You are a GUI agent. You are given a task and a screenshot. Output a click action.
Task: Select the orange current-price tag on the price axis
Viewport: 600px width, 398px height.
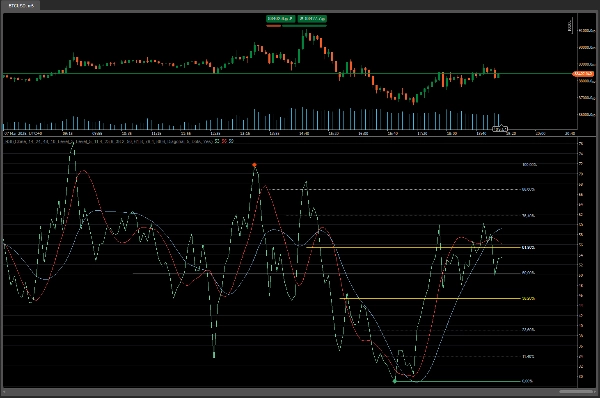click(583, 73)
